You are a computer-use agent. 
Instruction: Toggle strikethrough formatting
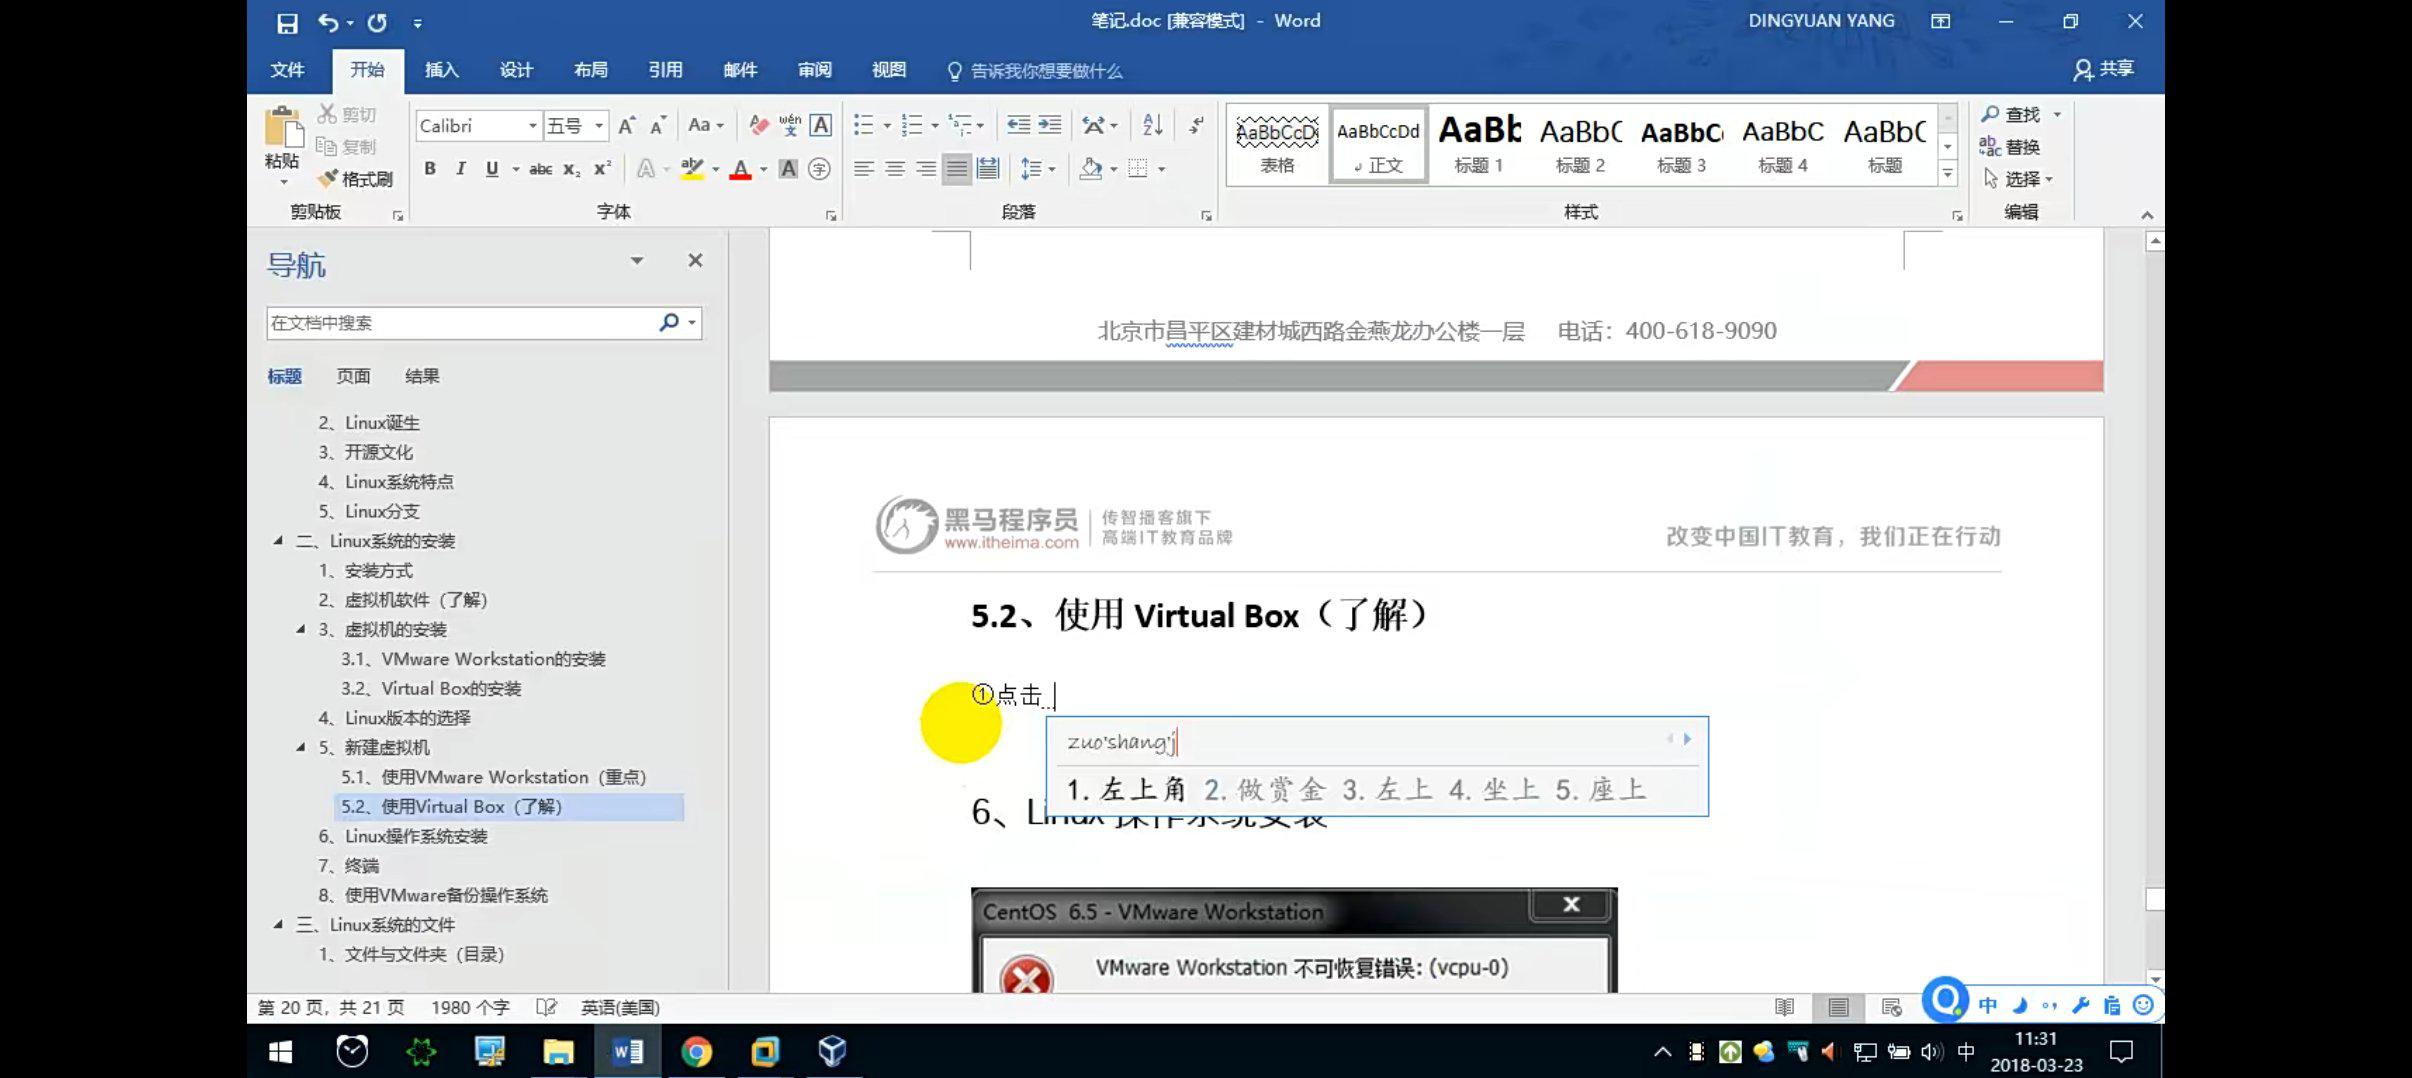(541, 169)
